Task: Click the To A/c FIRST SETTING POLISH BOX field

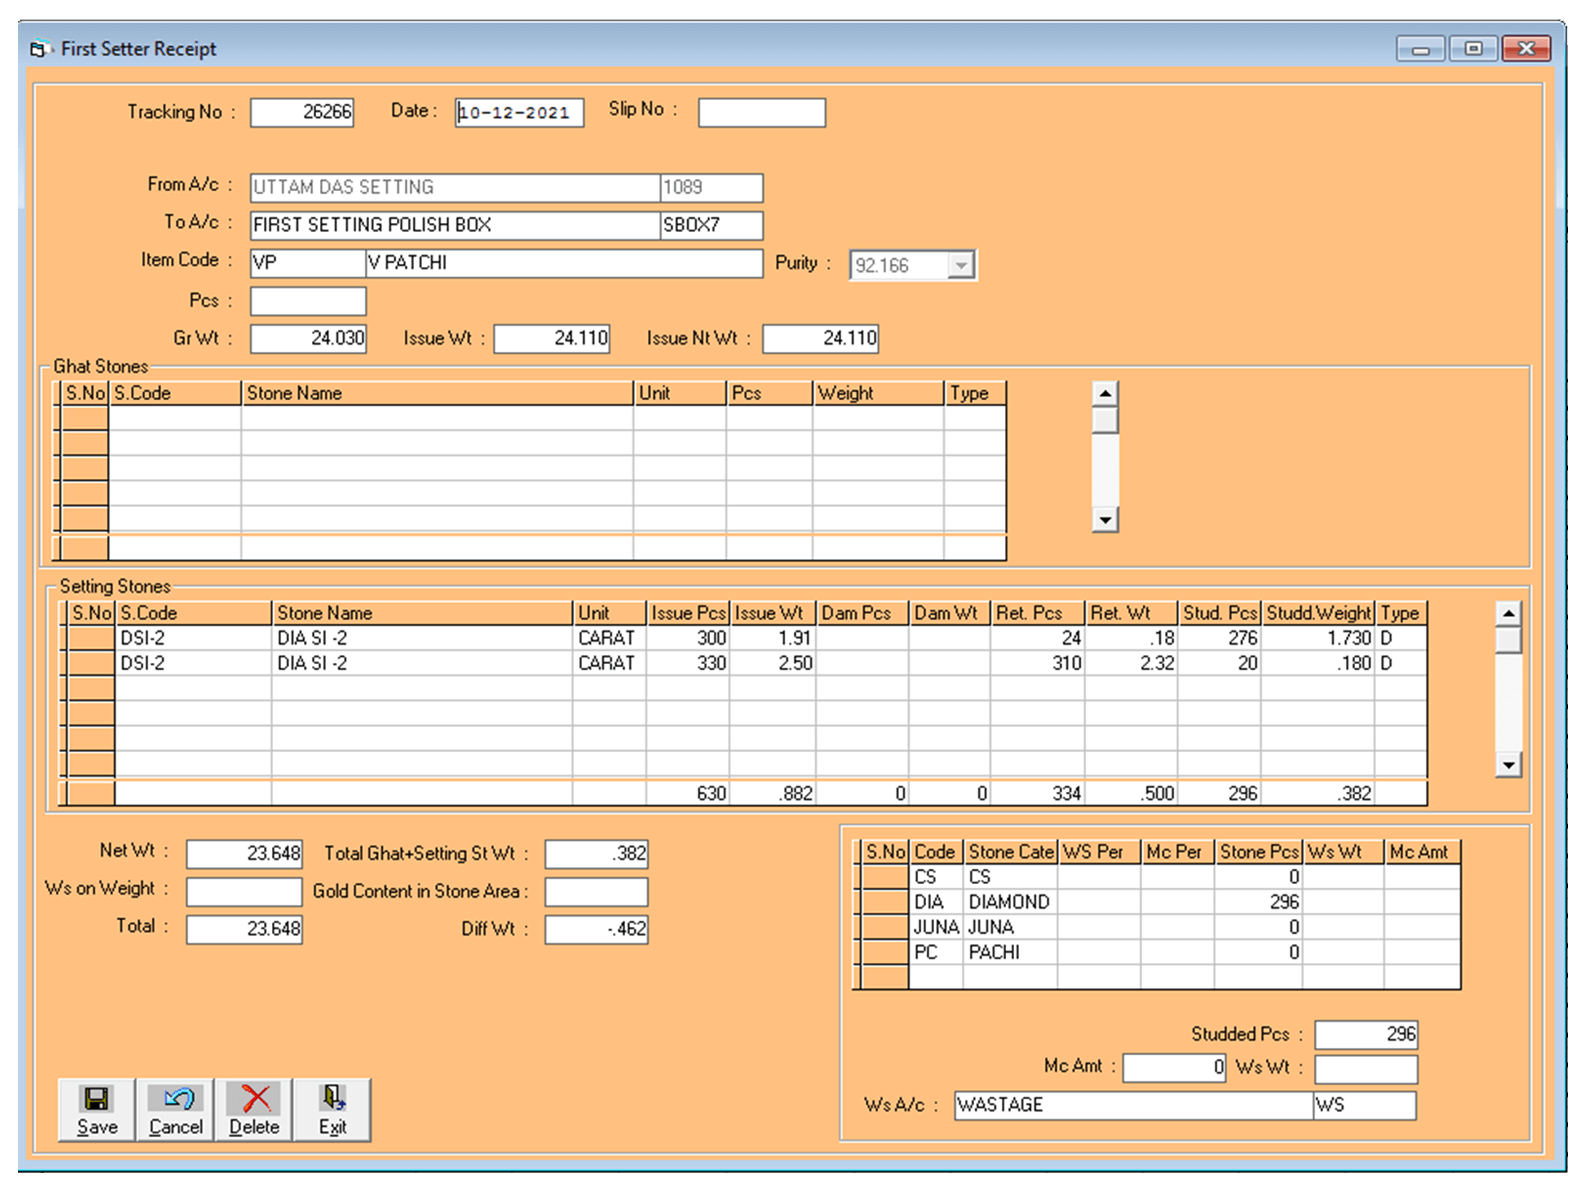Action: (455, 225)
